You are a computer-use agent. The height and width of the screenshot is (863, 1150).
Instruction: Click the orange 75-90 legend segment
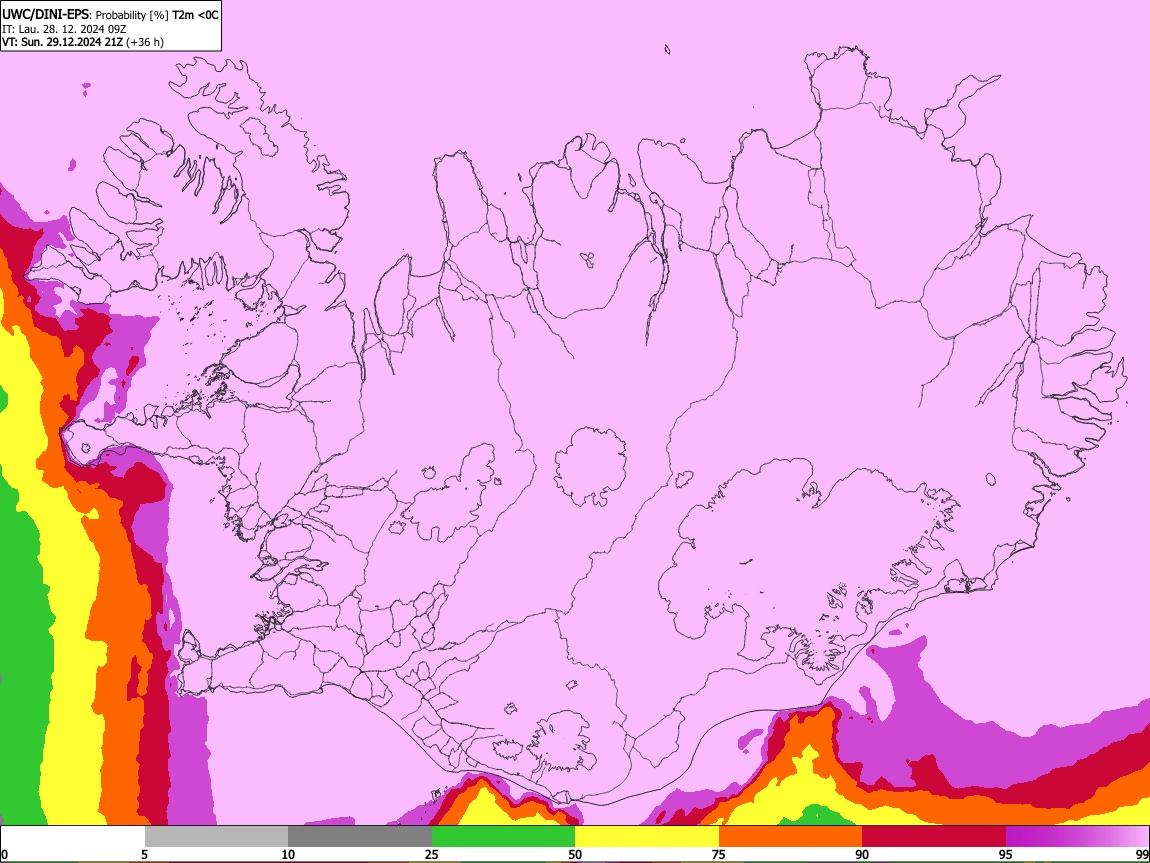tap(791, 837)
